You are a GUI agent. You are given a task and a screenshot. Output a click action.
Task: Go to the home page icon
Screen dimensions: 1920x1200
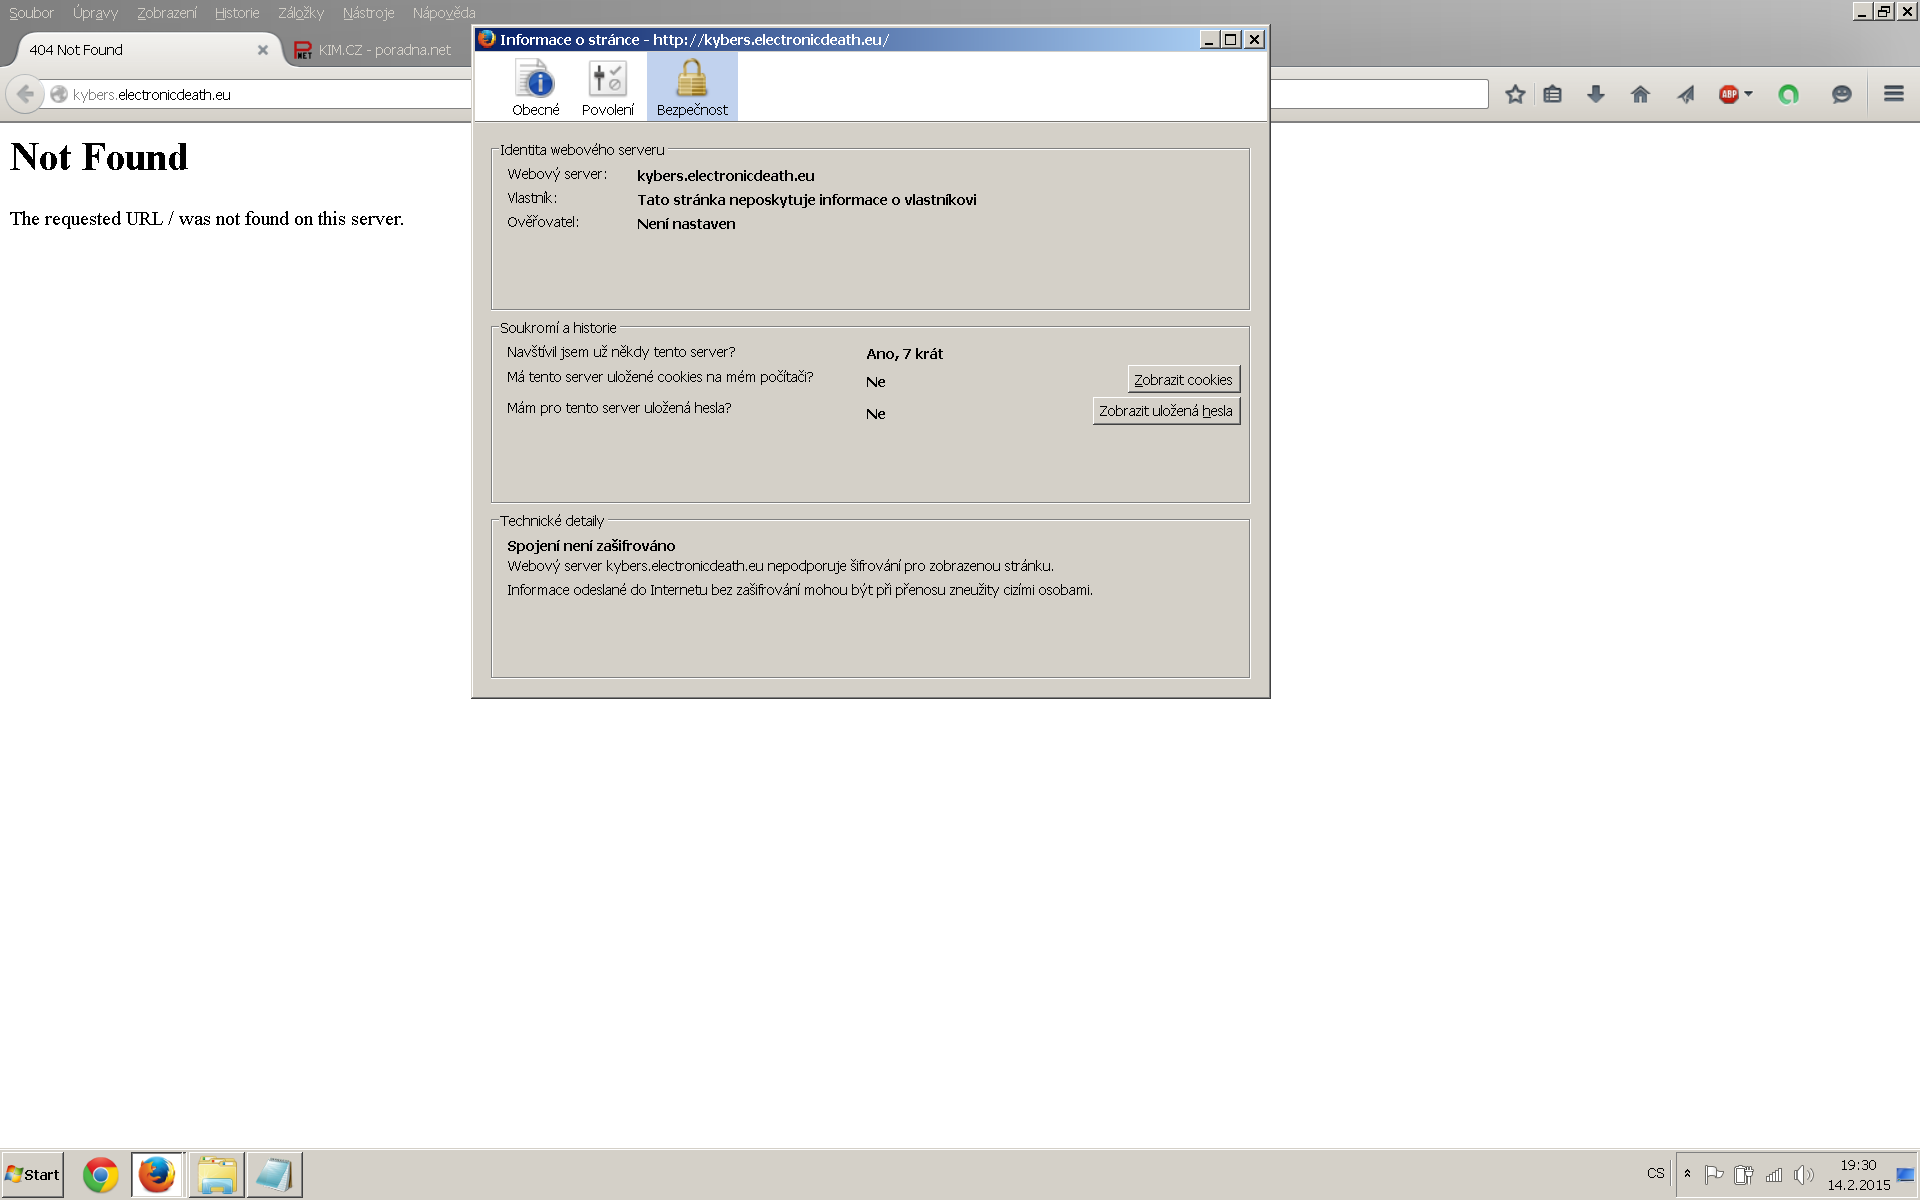pyautogui.click(x=1640, y=94)
